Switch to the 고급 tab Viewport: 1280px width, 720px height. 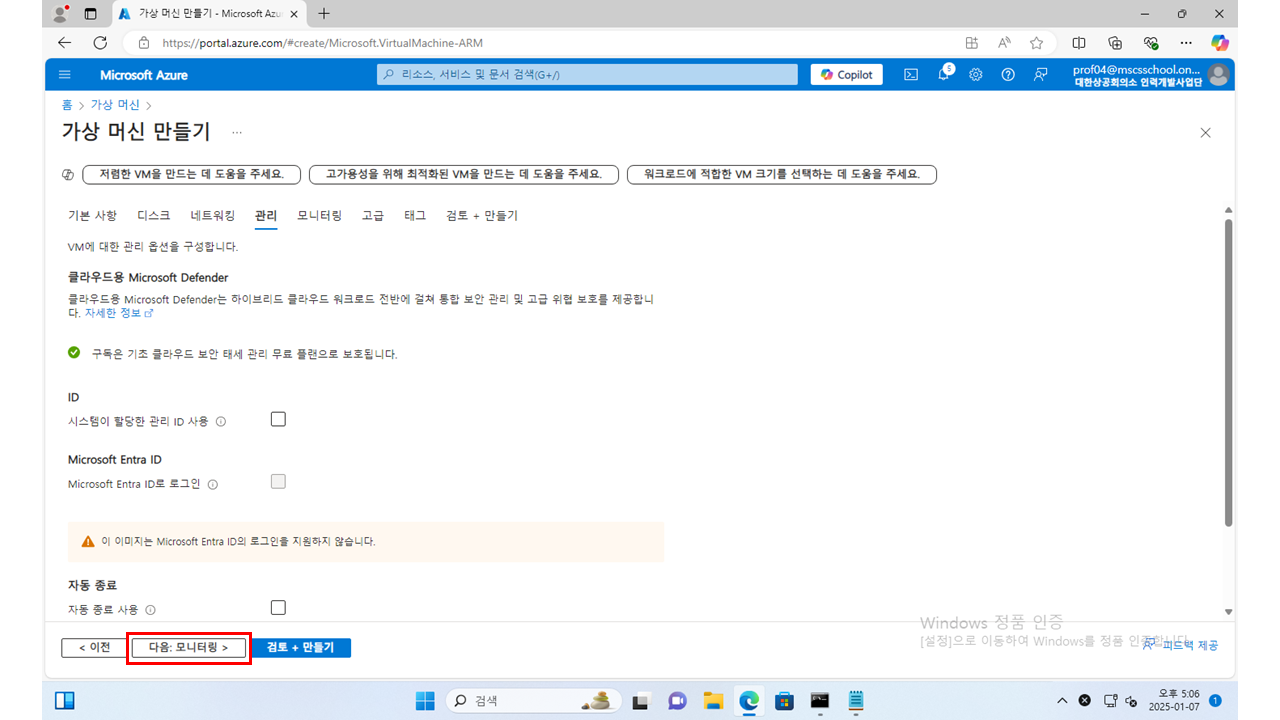[x=373, y=216]
